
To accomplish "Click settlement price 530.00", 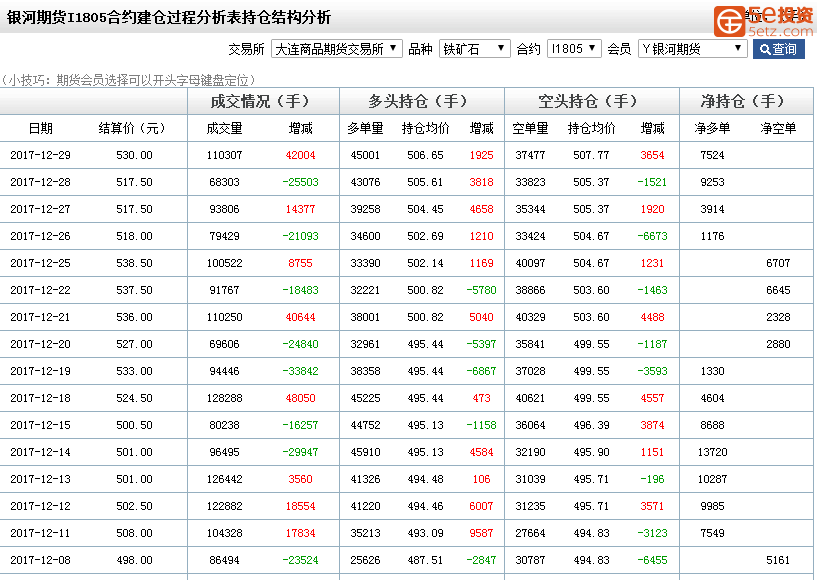I will pos(135,155).
